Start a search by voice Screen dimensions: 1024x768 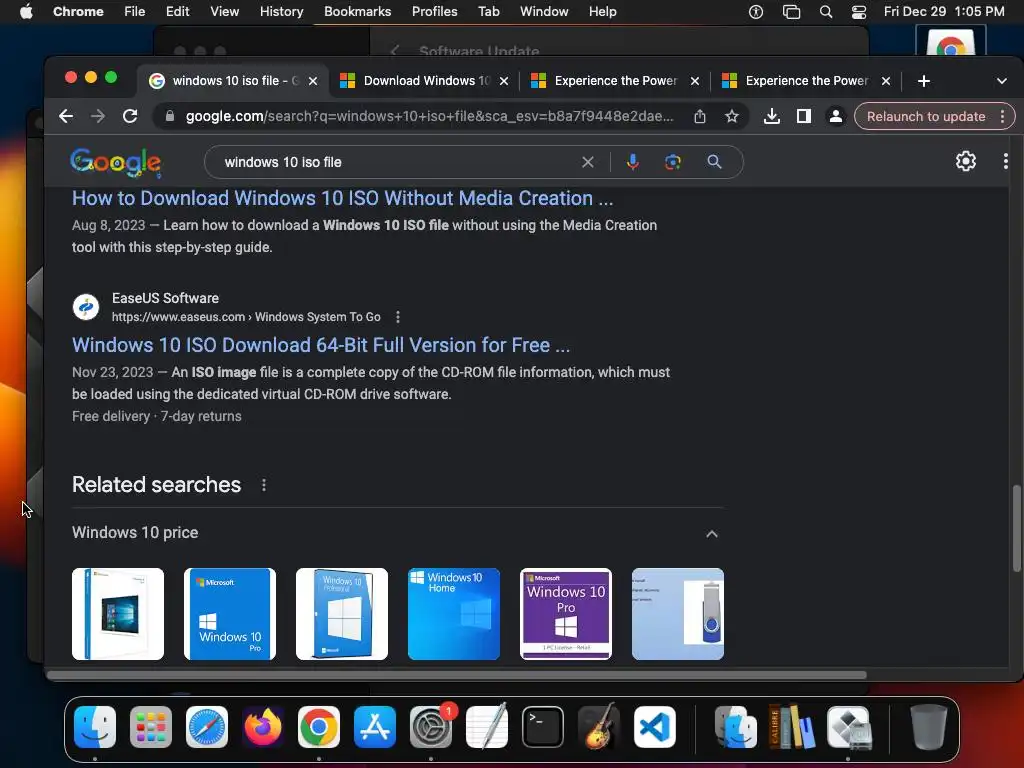coord(632,162)
